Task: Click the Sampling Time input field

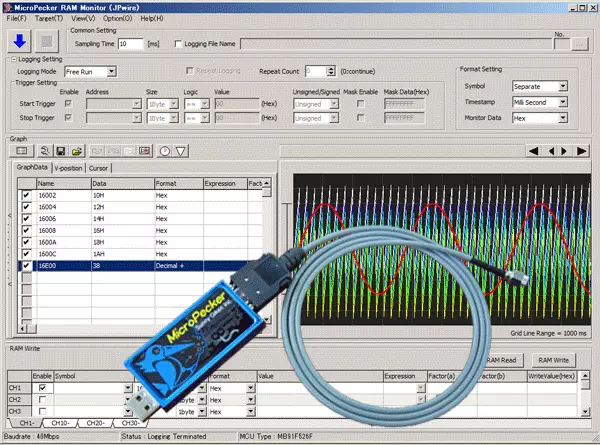Action: 130,45
